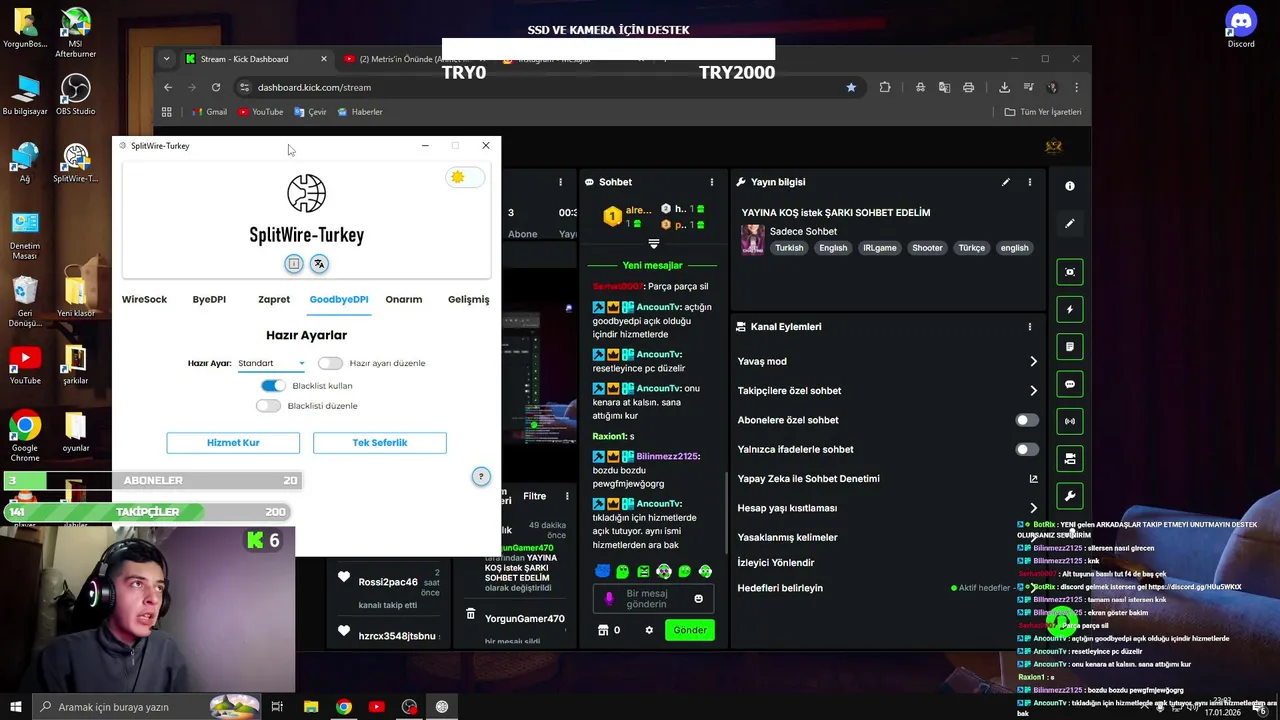Switch to the Zapret tab
This screenshot has width=1280, height=720.
[274, 299]
